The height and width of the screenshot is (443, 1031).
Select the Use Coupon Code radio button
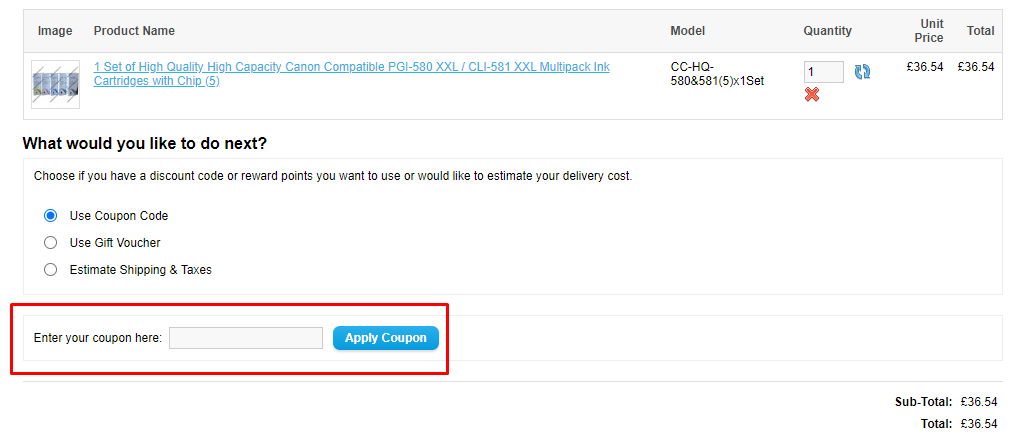point(51,216)
